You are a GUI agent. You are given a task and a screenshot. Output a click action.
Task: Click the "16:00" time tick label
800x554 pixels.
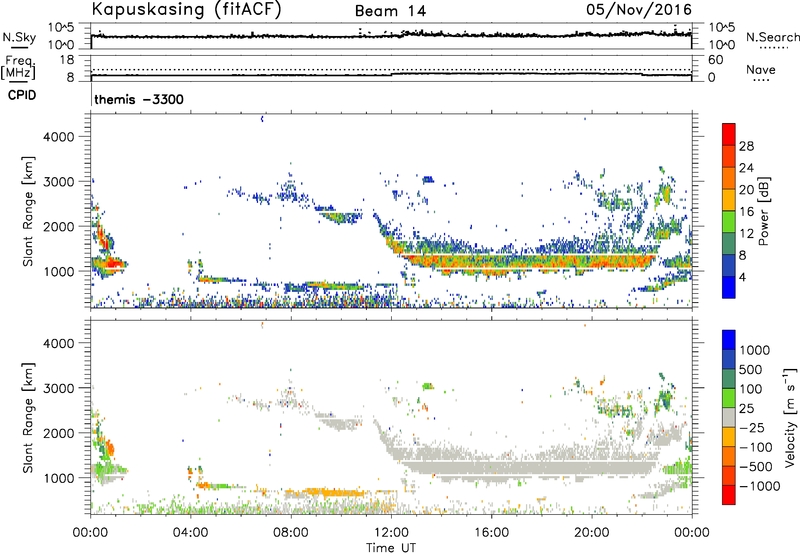click(x=491, y=533)
